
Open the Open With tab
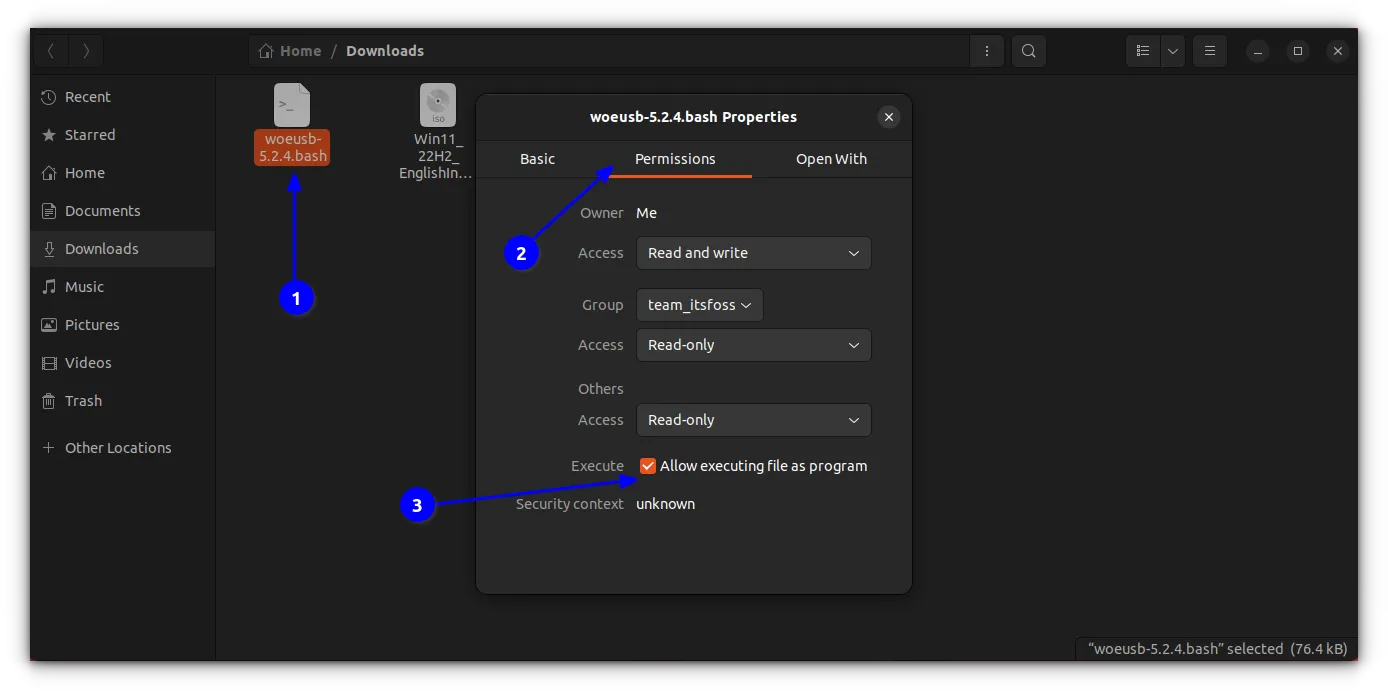[831, 159]
